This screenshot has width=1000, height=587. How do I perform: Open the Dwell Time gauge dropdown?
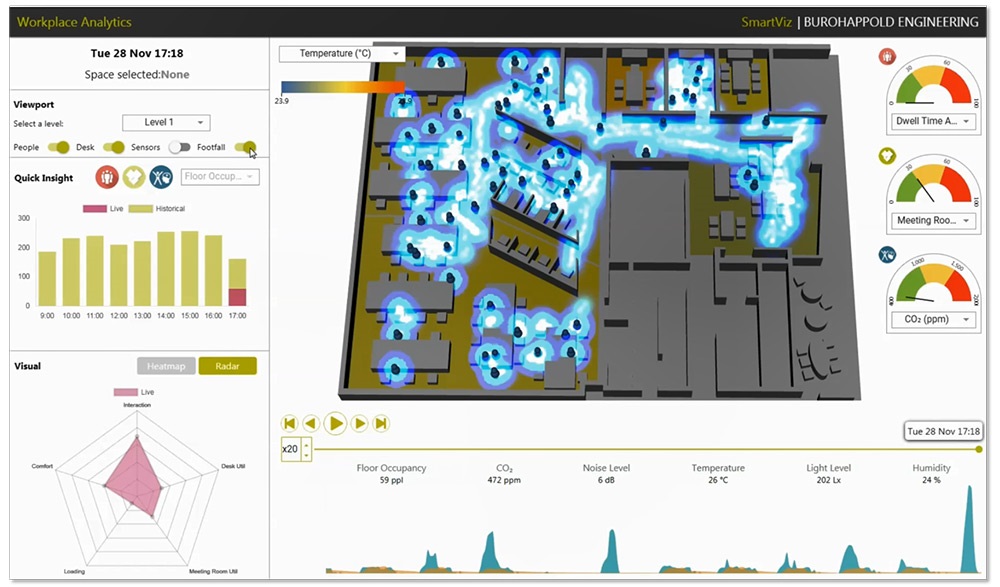click(x=933, y=121)
